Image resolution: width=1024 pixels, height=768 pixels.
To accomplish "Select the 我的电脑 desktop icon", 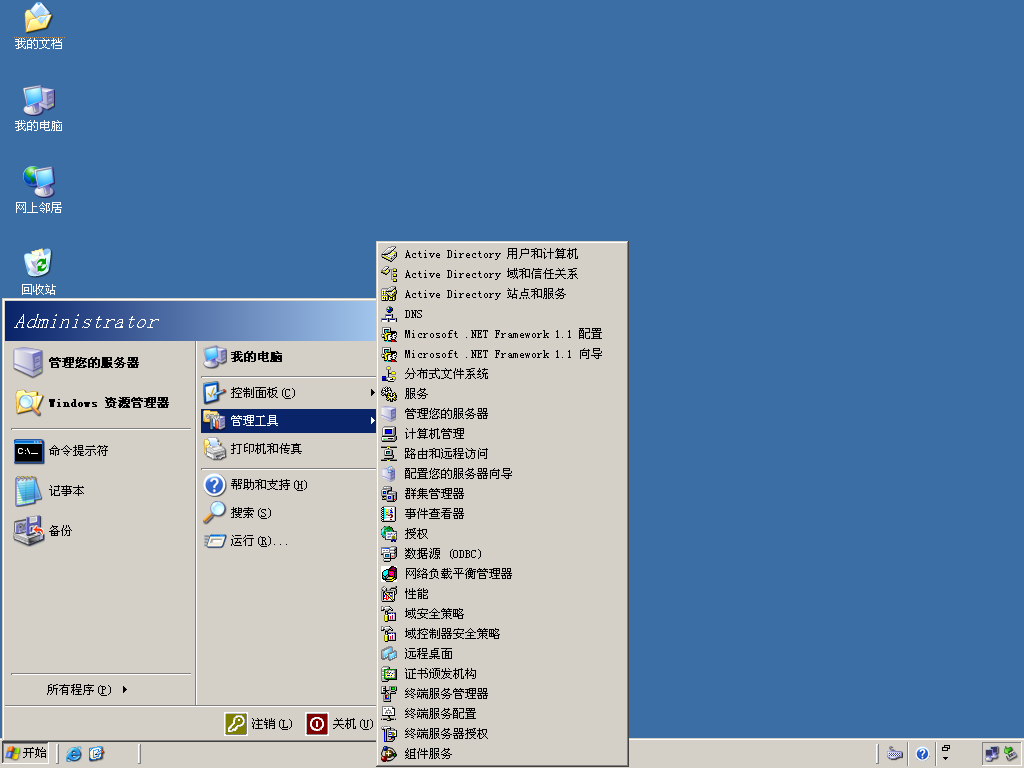I will [39, 108].
